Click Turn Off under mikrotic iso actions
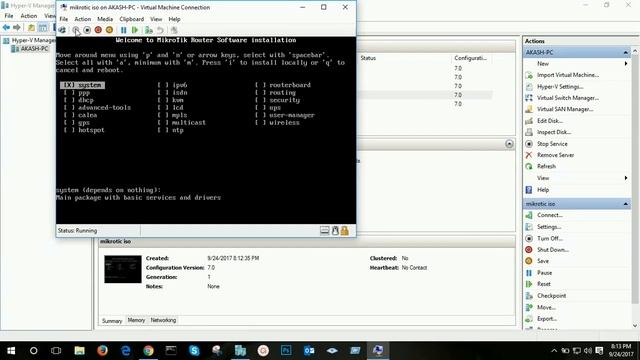640x360 pixels. (x=549, y=238)
